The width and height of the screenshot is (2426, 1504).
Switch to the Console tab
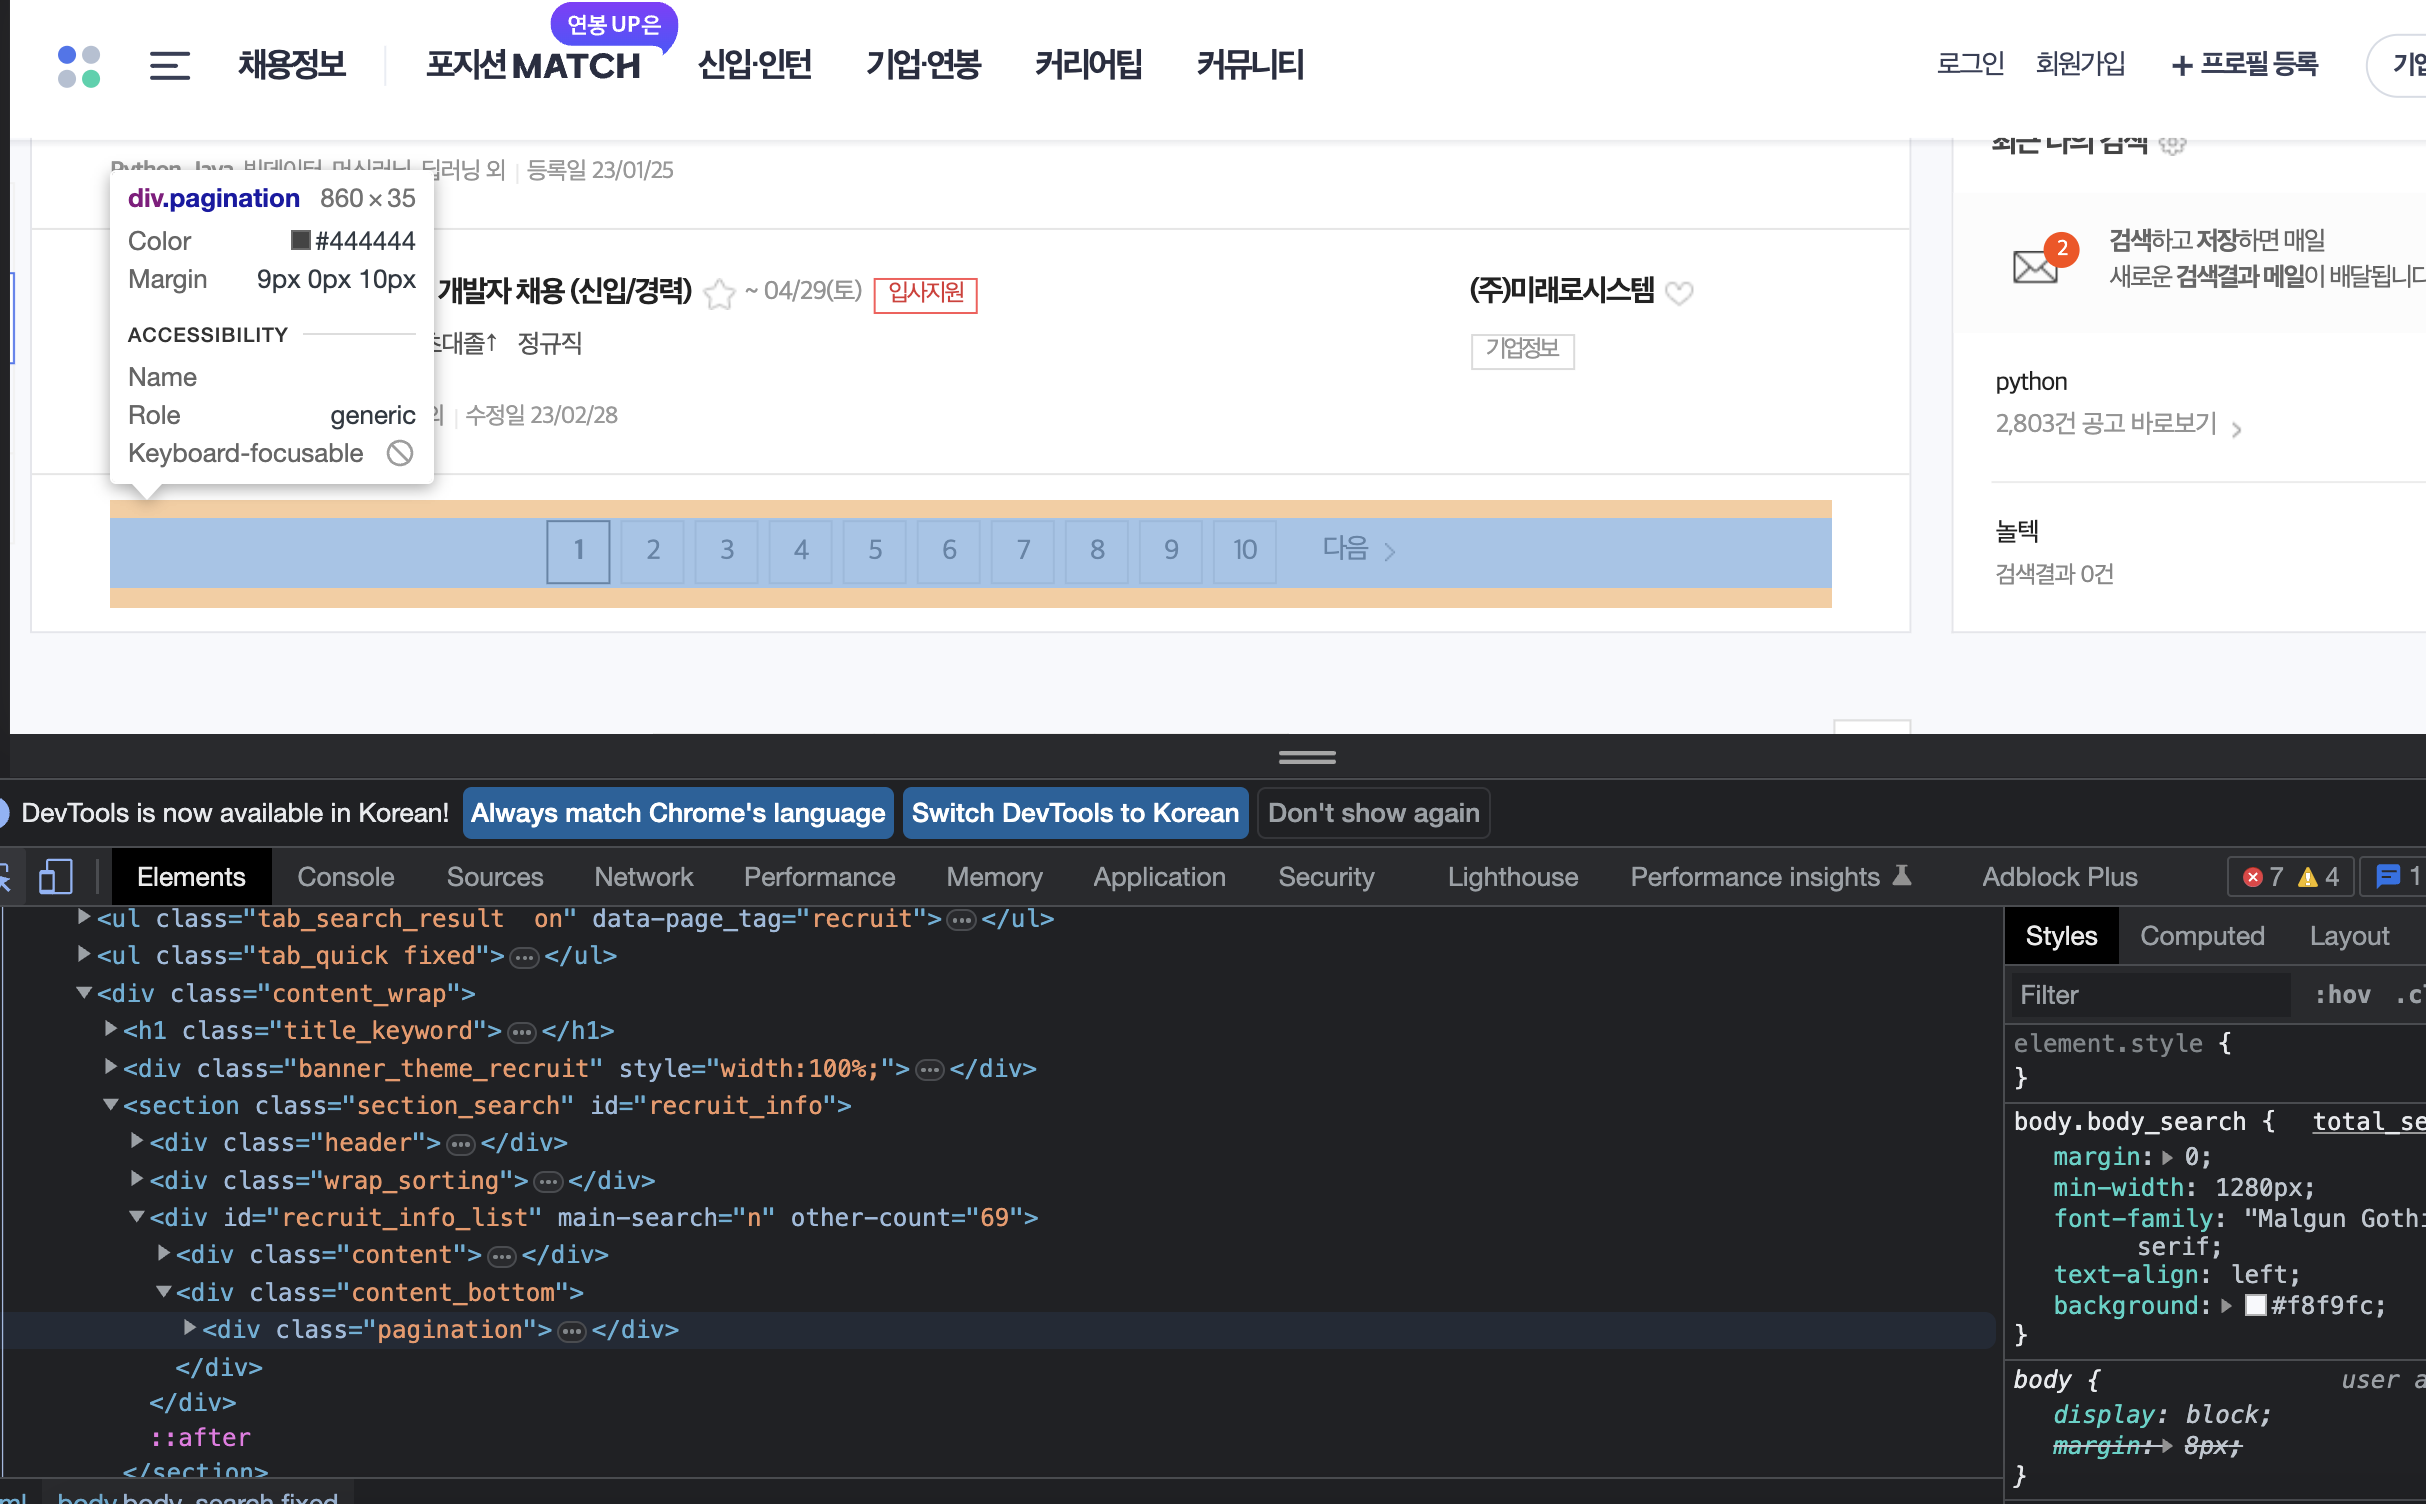point(345,877)
